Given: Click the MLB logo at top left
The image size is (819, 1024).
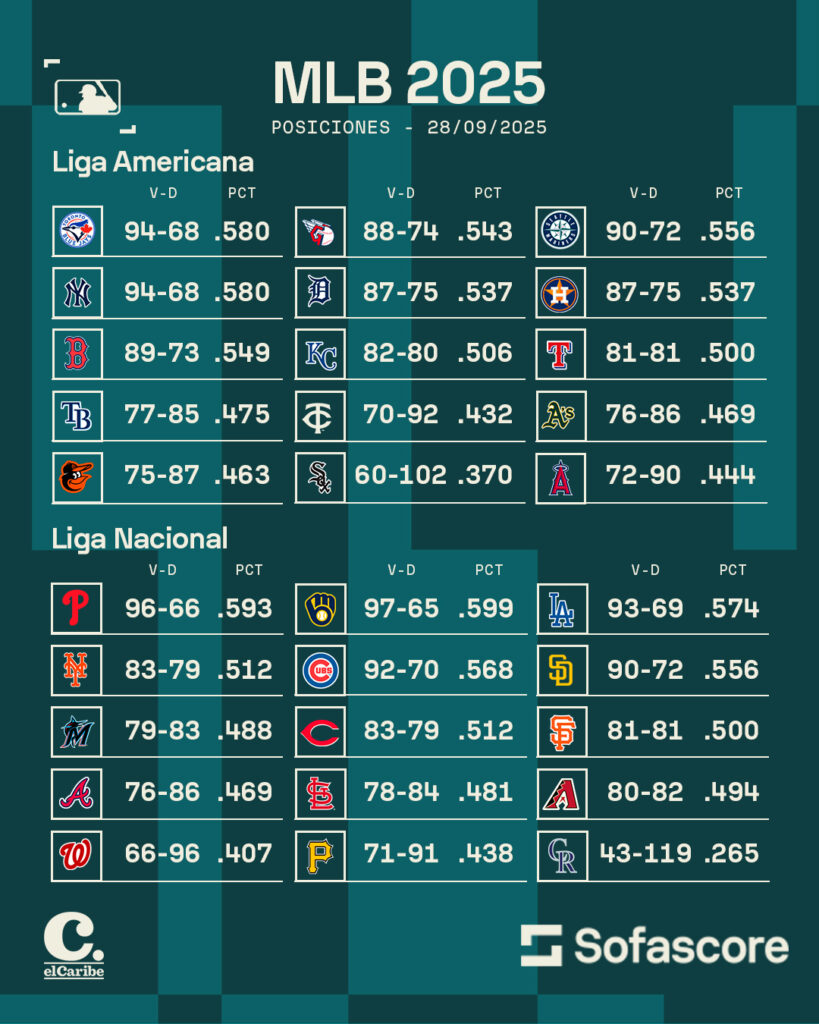Looking at the screenshot, I should [x=87, y=97].
